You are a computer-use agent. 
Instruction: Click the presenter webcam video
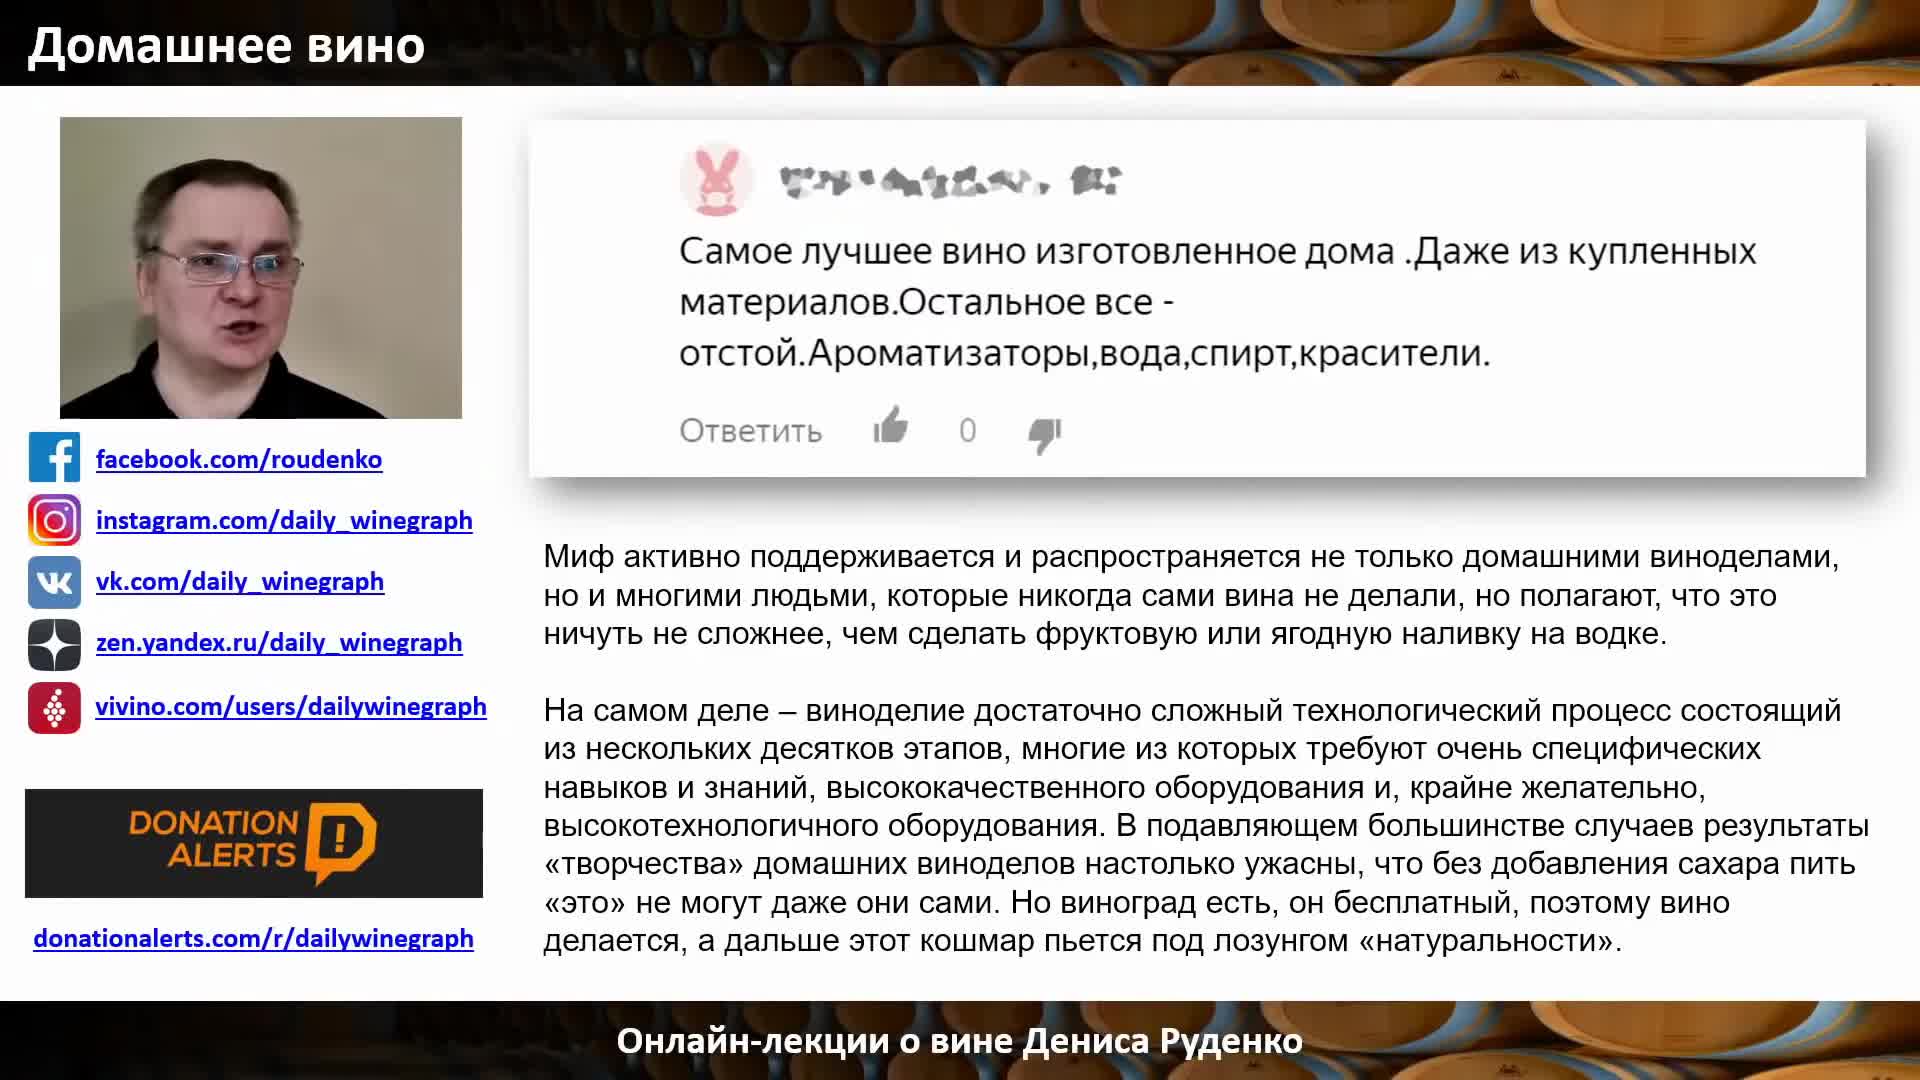(x=261, y=267)
